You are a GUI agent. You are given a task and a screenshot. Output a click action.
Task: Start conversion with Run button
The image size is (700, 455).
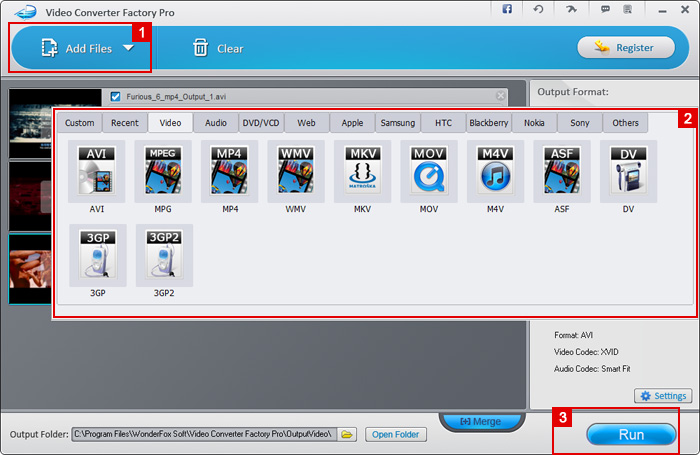(631, 434)
